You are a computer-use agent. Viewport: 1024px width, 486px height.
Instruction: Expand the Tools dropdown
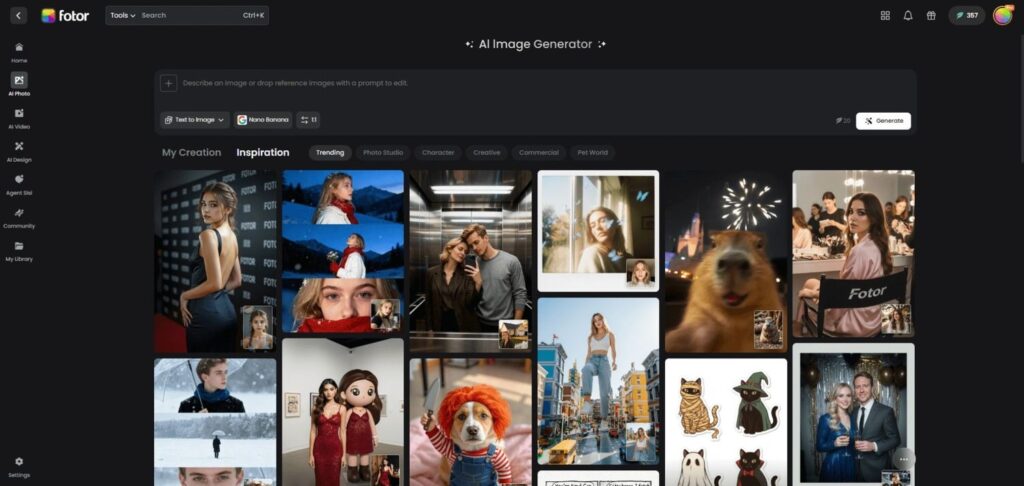[x=122, y=15]
